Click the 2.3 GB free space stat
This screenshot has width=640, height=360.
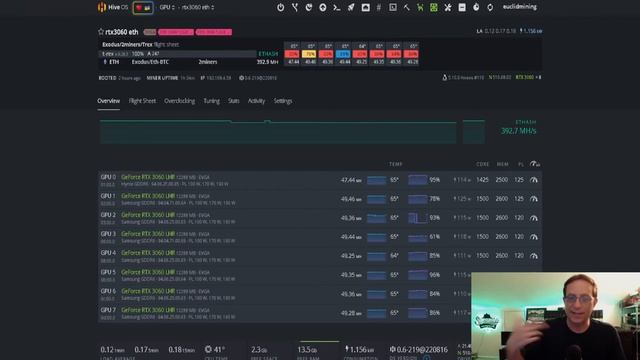259,350
